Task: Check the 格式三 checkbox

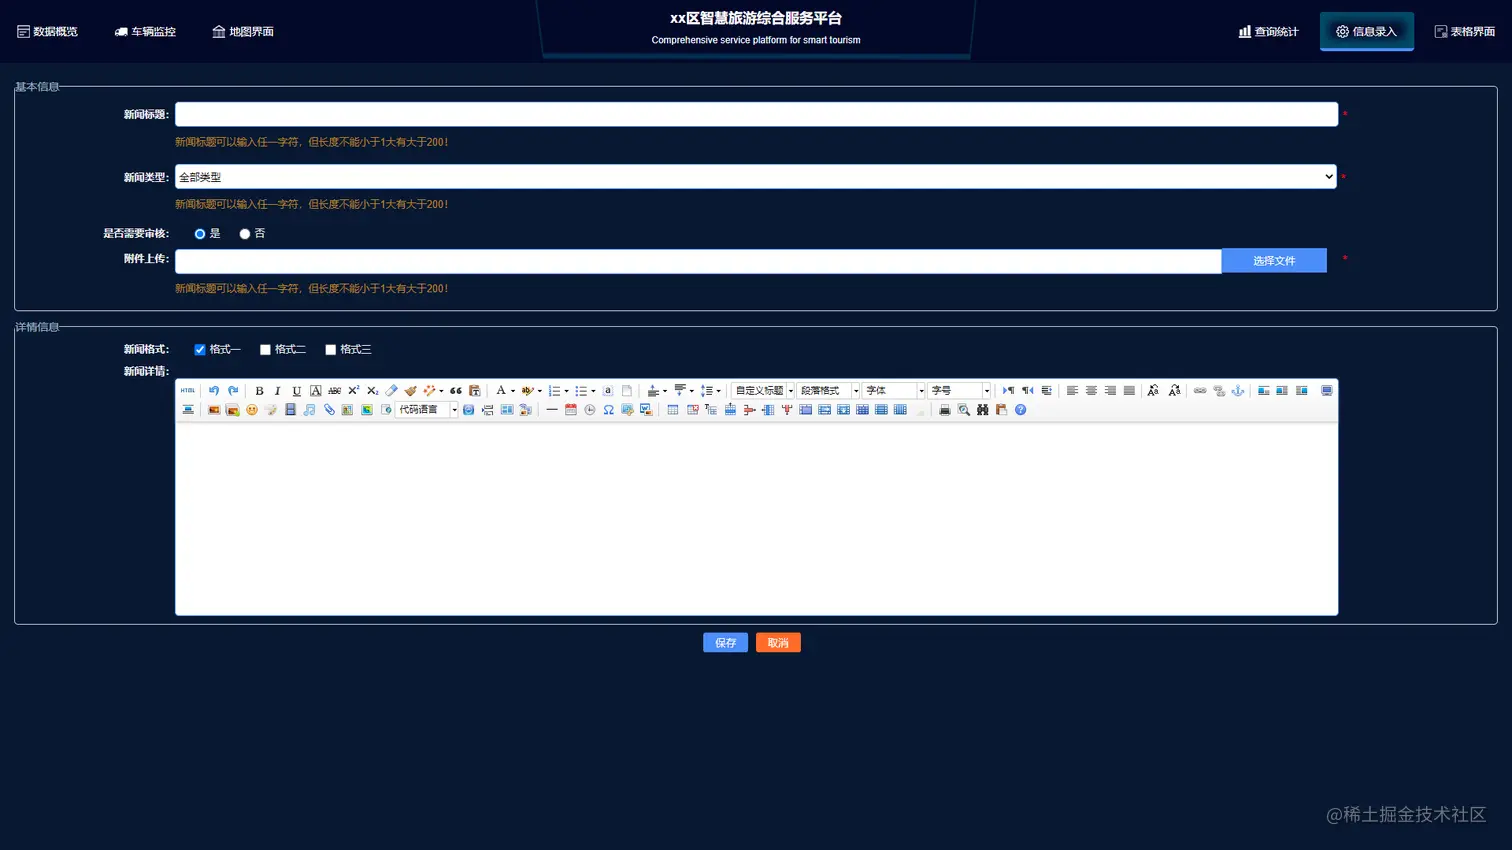Action: click(x=330, y=350)
